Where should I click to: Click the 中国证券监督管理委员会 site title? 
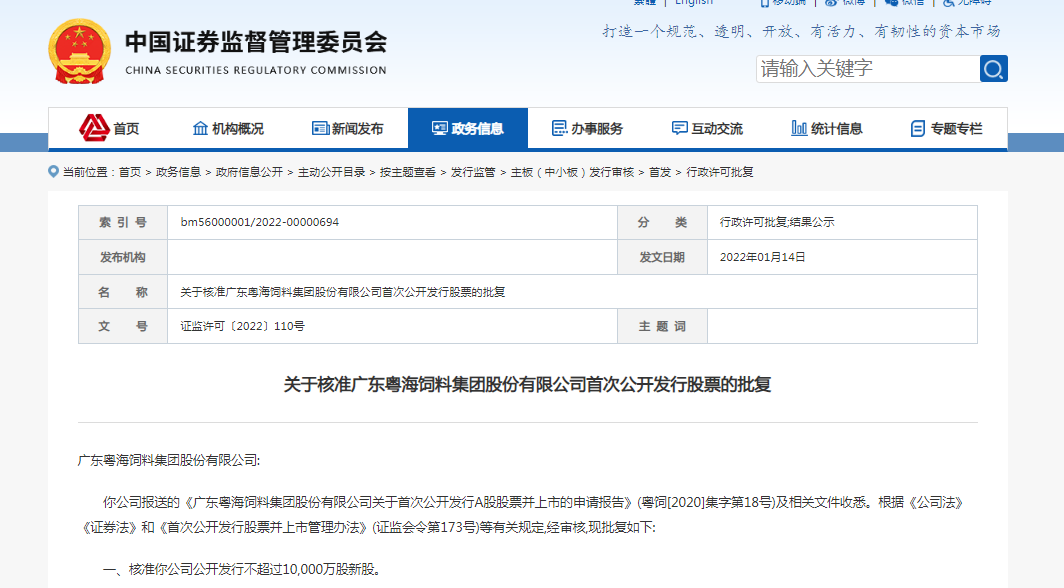(x=256, y=42)
